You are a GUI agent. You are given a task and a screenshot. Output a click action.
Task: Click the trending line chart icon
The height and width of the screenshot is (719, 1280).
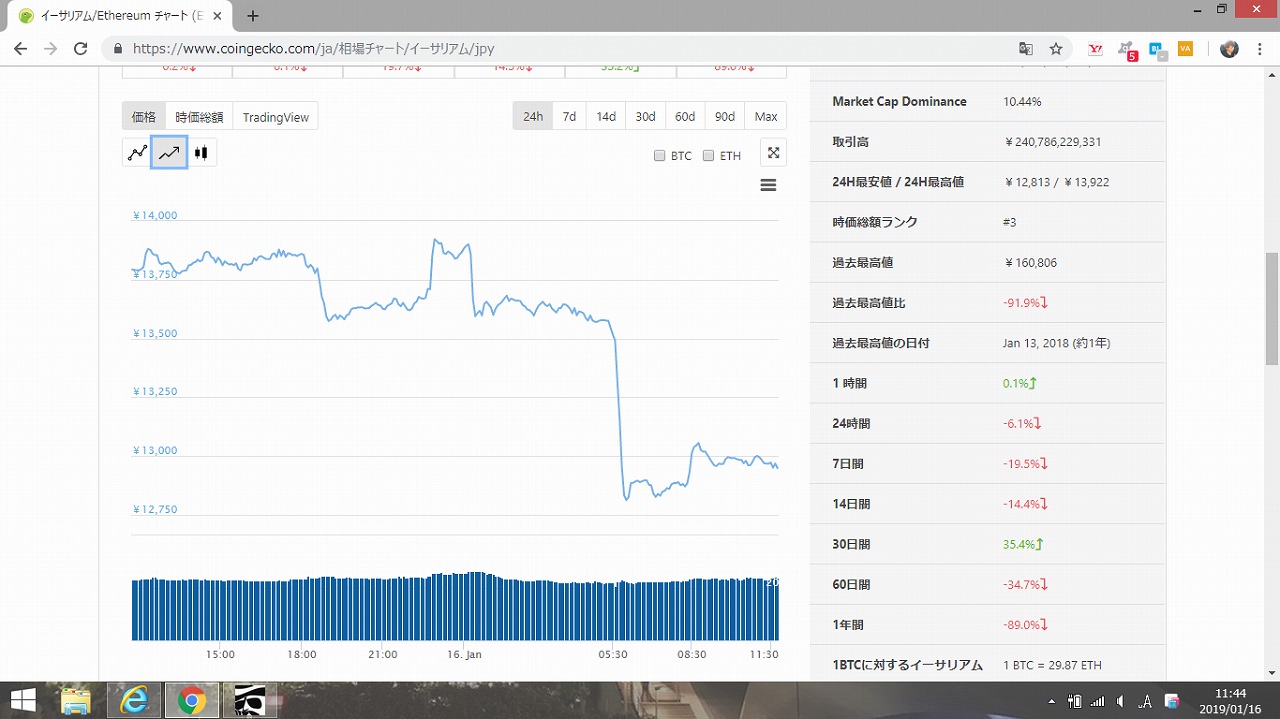(169, 153)
